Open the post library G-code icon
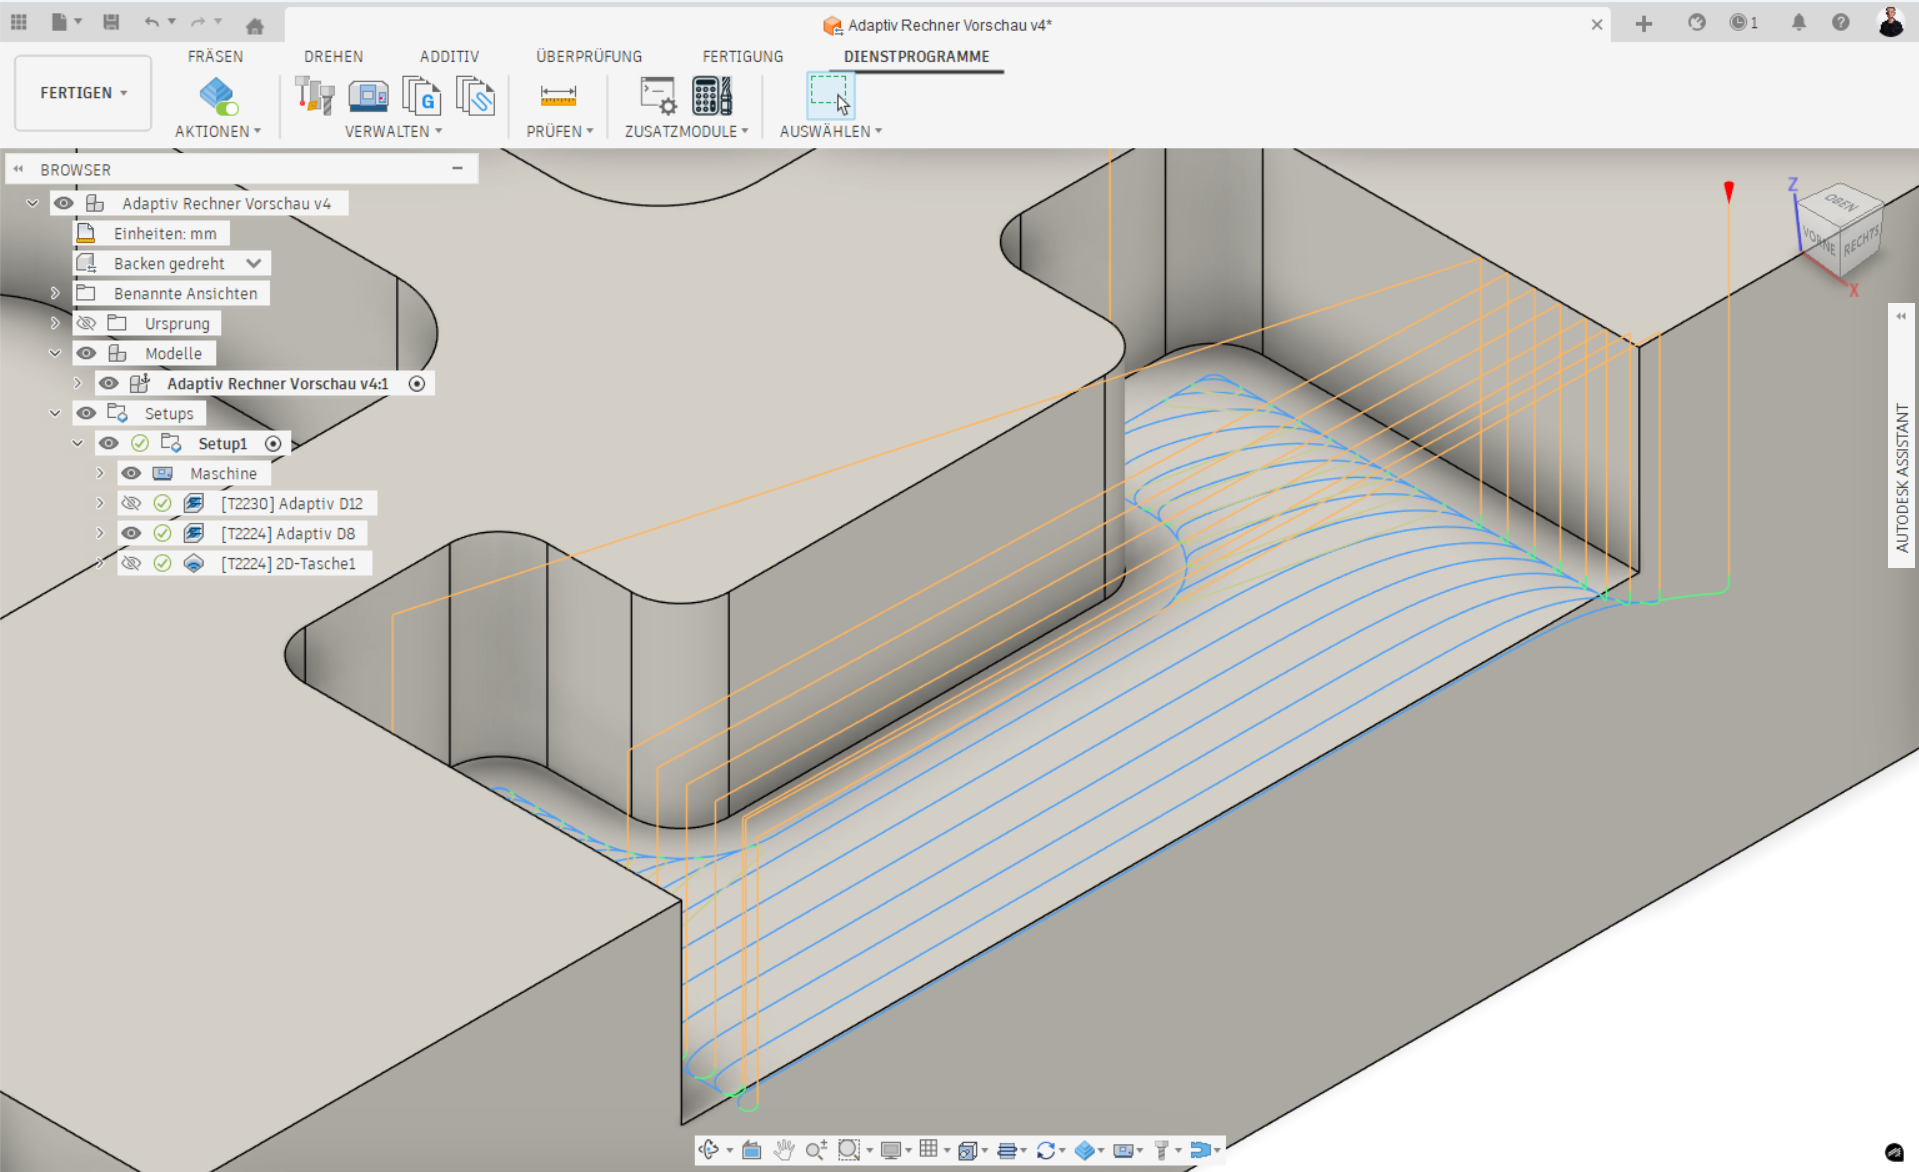This screenshot has height=1172, width=1919. [x=421, y=96]
